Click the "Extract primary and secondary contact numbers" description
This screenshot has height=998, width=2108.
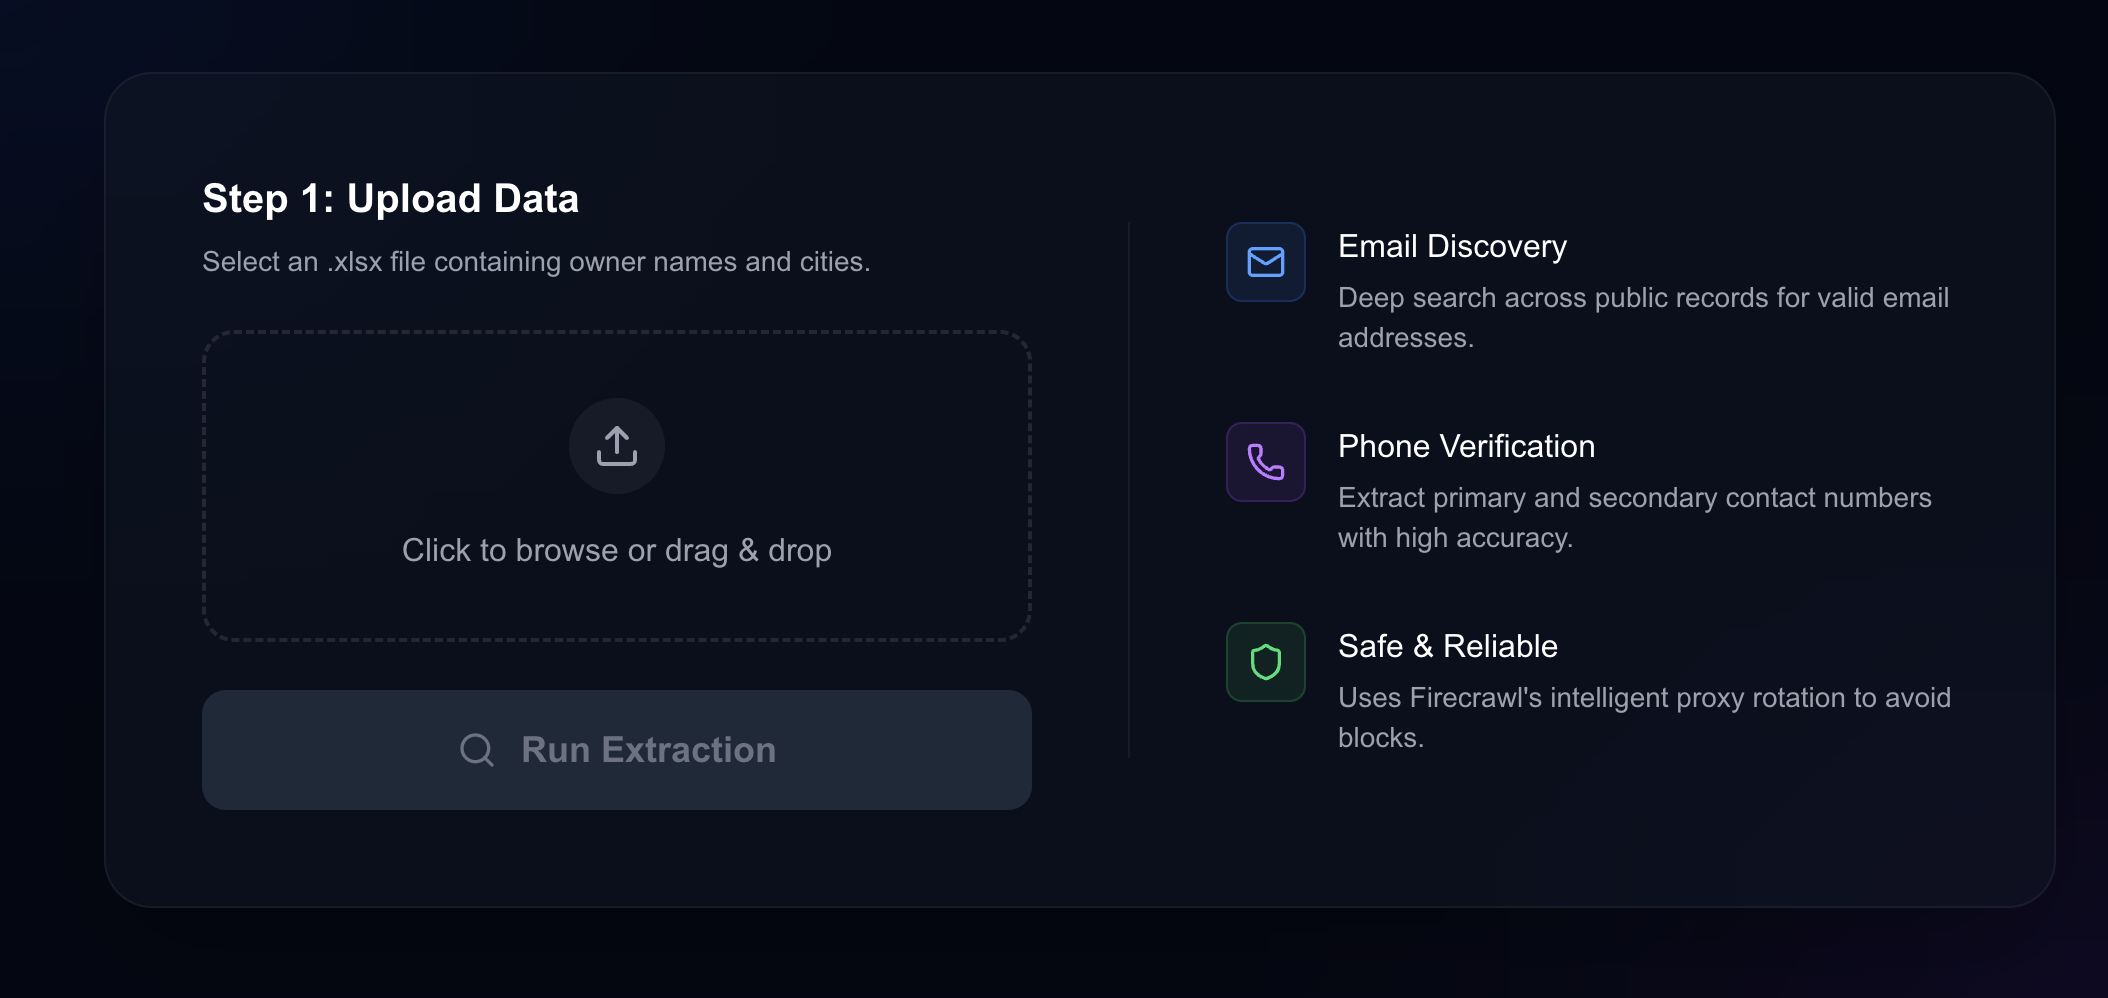pos(1634,498)
